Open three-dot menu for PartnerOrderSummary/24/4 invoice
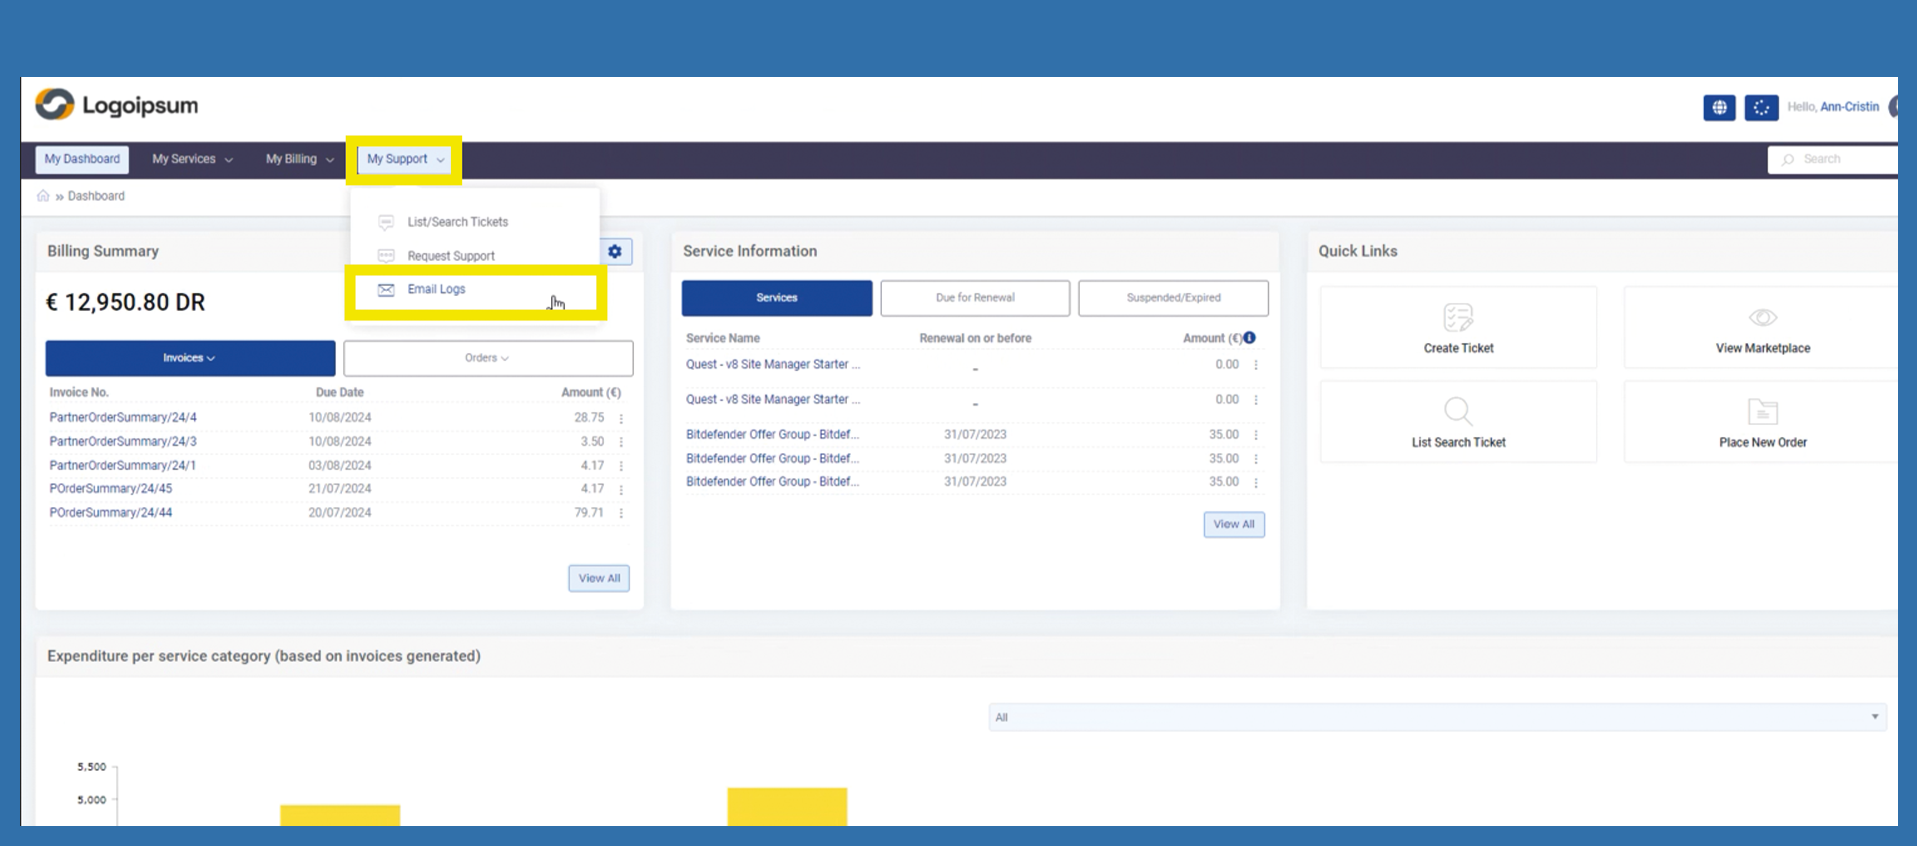Screen dimensions: 1917x846 [621, 418]
